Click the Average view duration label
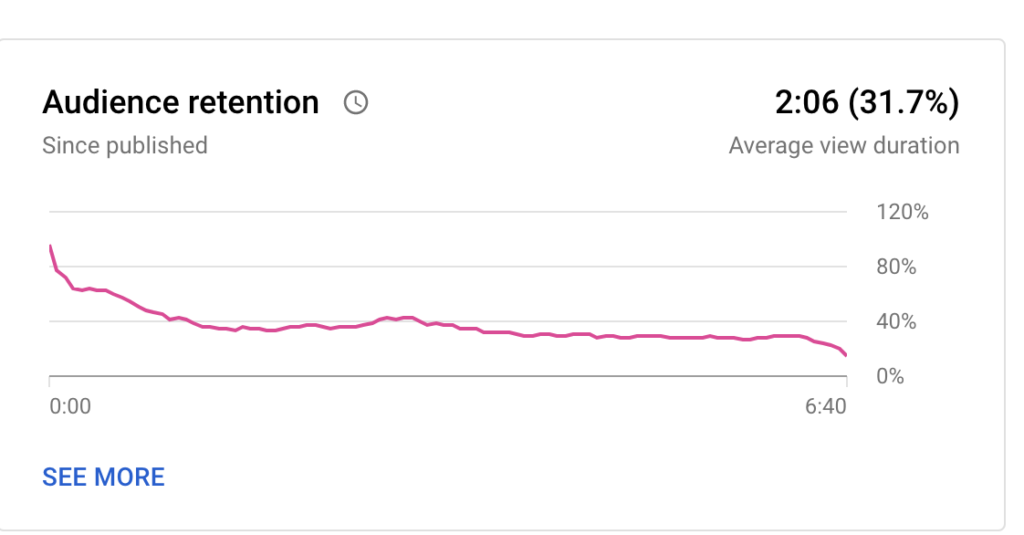 (844, 145)
